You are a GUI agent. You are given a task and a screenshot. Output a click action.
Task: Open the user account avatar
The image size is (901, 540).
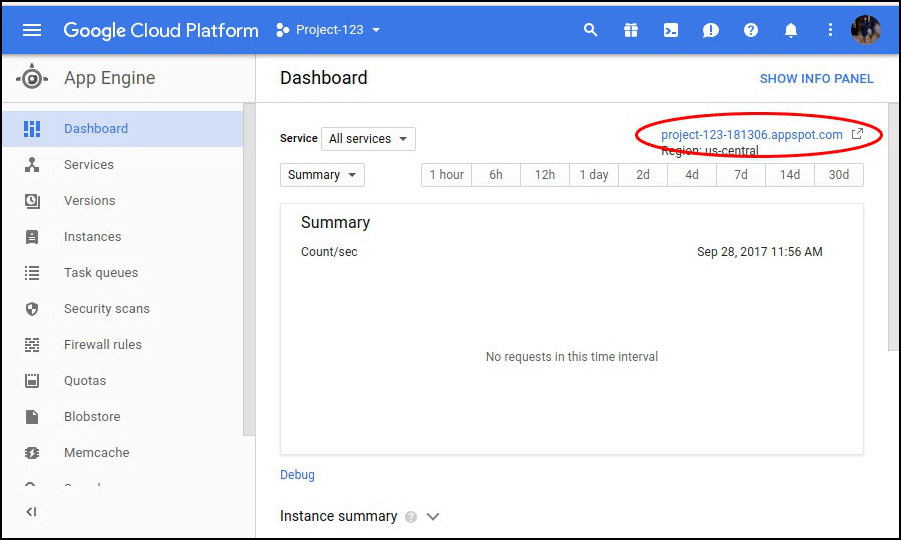(865, 30)
